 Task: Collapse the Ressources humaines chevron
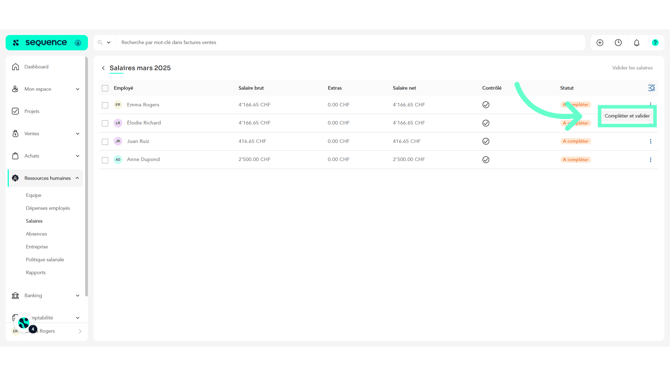[x=77, y=178]
